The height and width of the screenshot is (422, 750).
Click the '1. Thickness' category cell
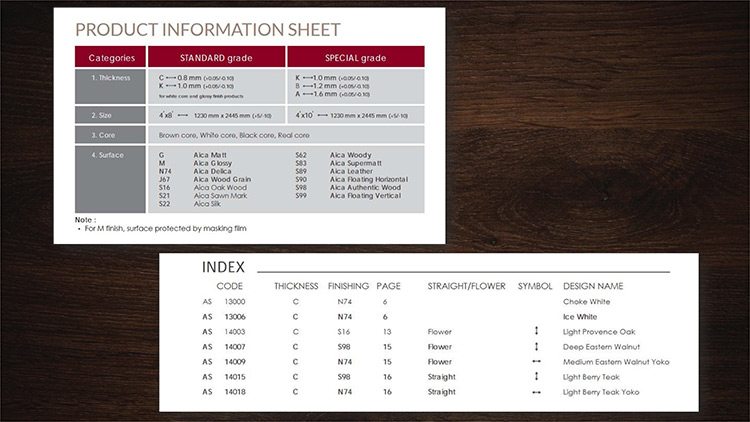pos(111,77)
